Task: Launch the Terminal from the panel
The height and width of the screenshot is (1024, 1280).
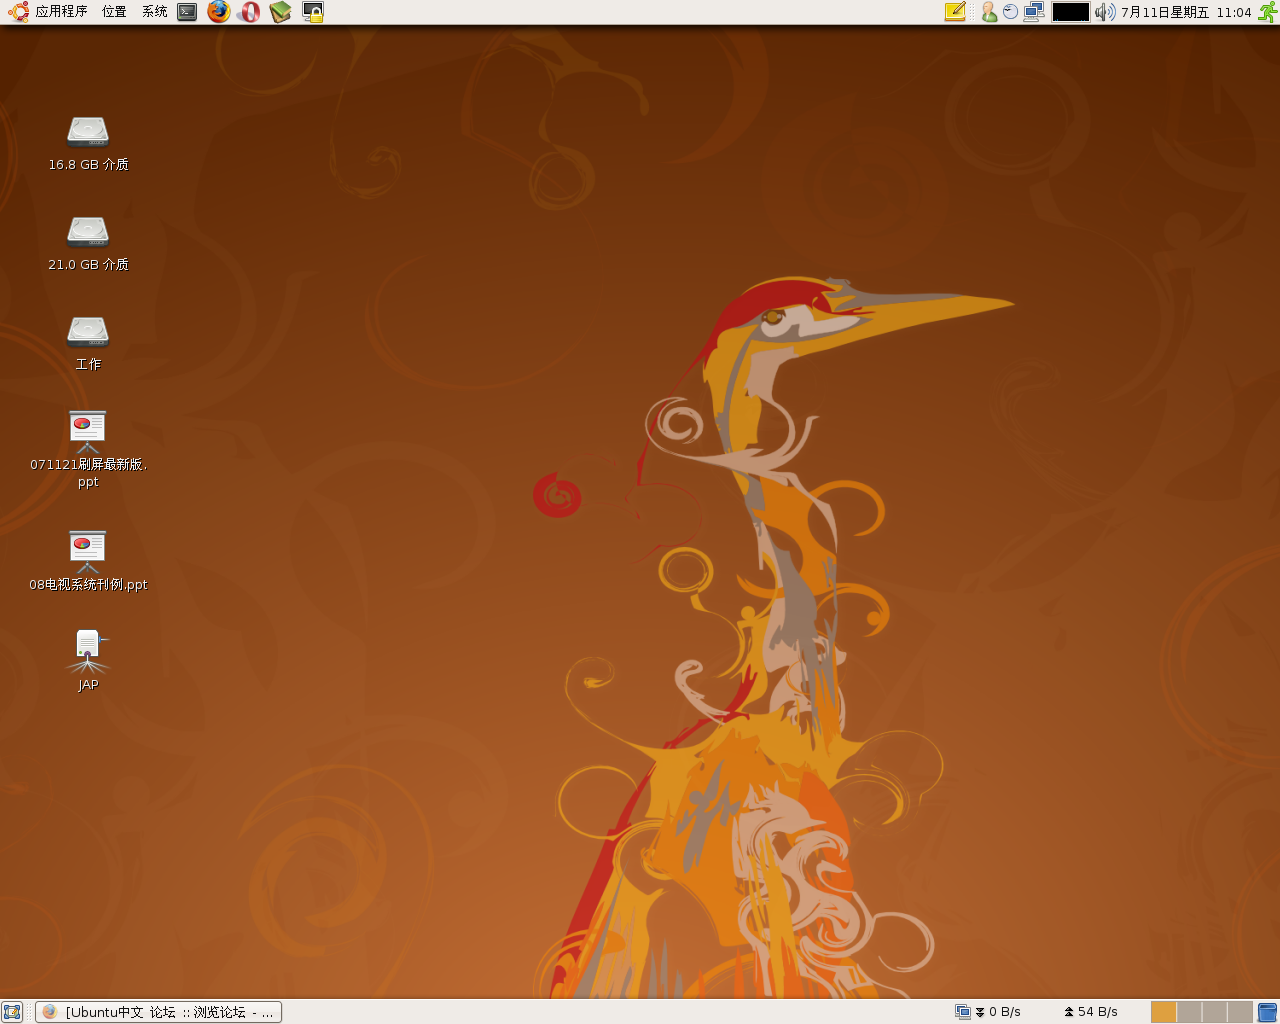Action: (187, 12)
